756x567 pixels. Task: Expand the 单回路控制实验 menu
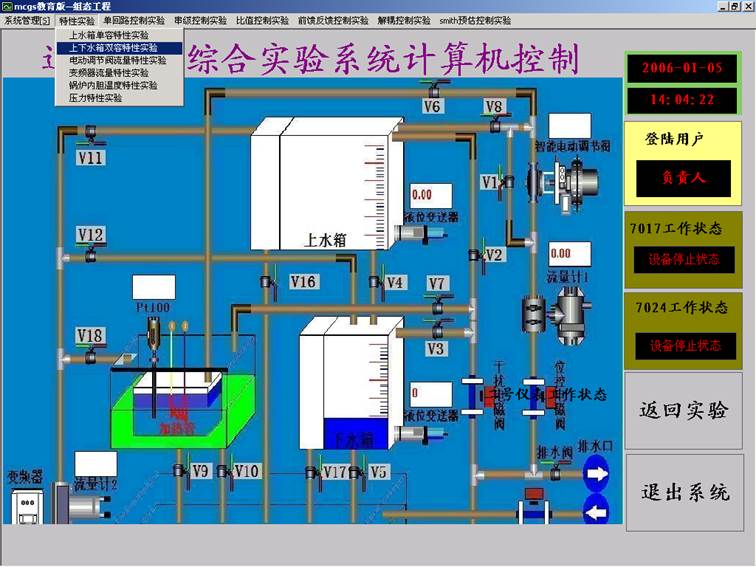pos(134,20)
